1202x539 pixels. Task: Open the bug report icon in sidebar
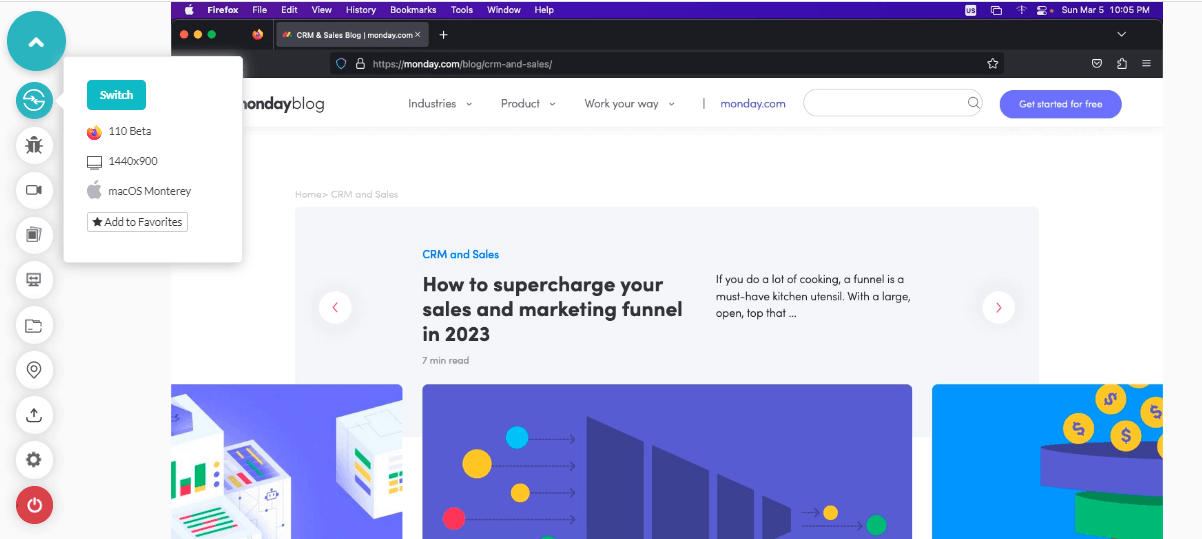coord(34,145)
